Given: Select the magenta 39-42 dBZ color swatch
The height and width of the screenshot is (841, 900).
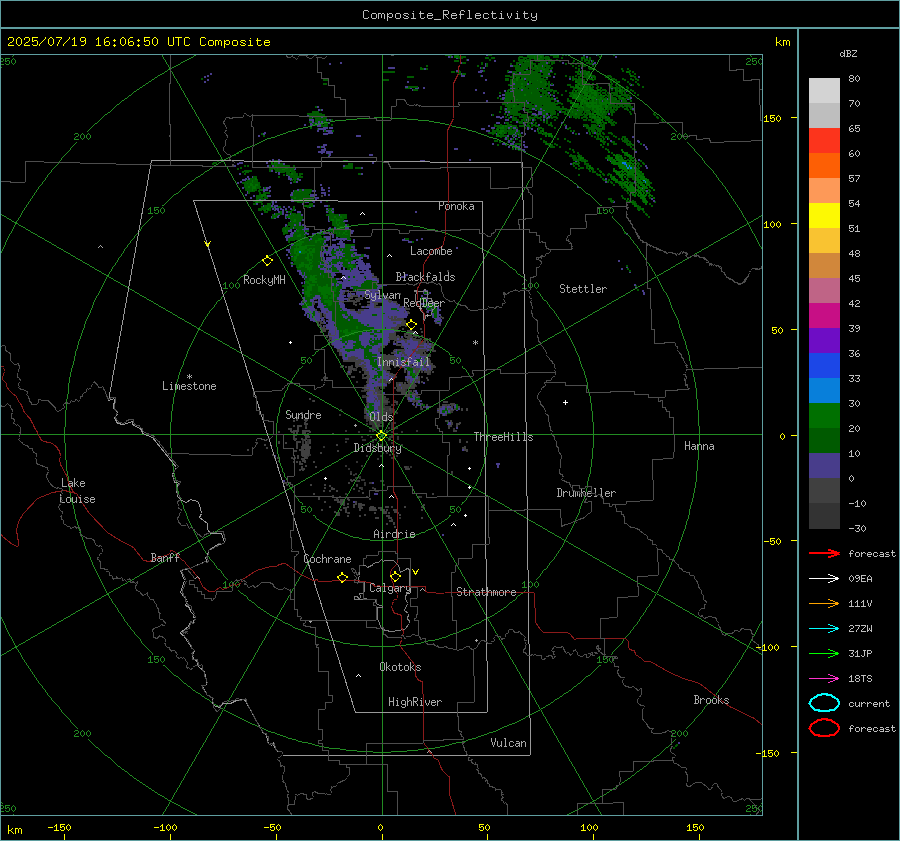Looking at the screenshot, I should (x=824, y=316).
